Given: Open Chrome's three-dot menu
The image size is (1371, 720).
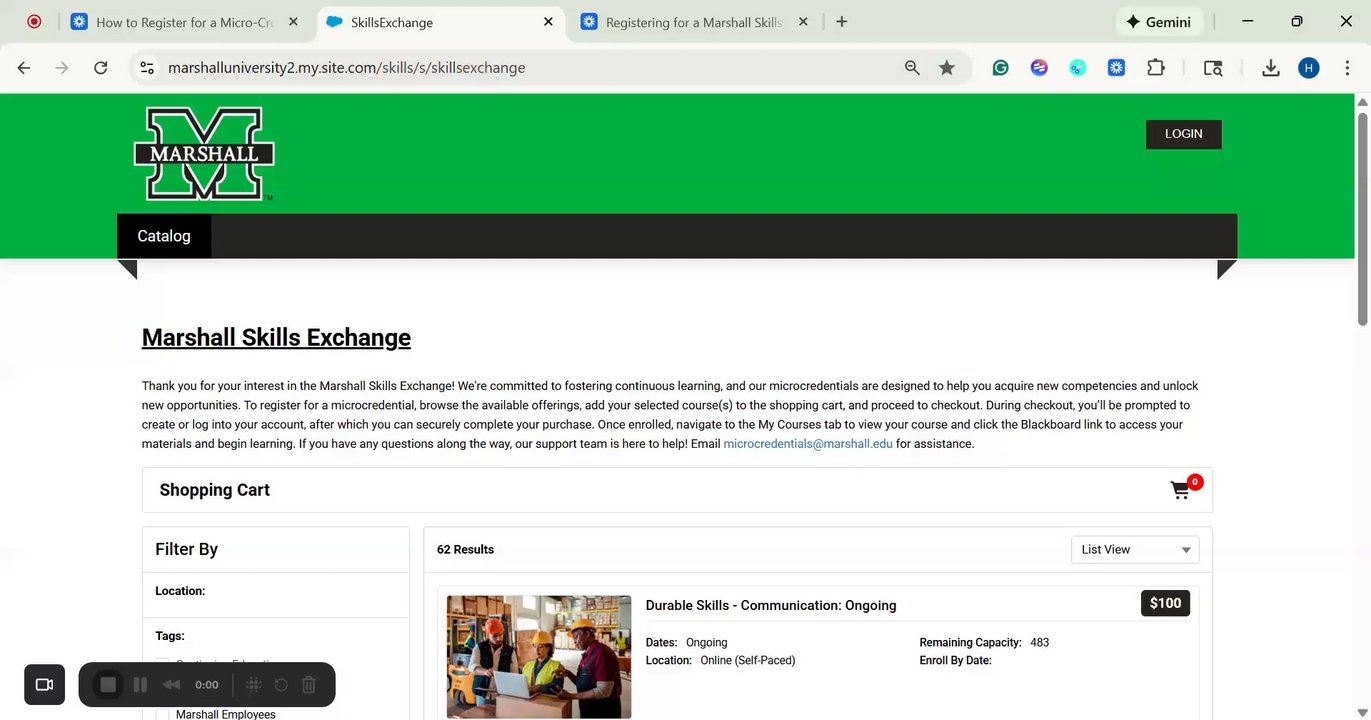Looking at the screenshot, I should [1347, 68].
